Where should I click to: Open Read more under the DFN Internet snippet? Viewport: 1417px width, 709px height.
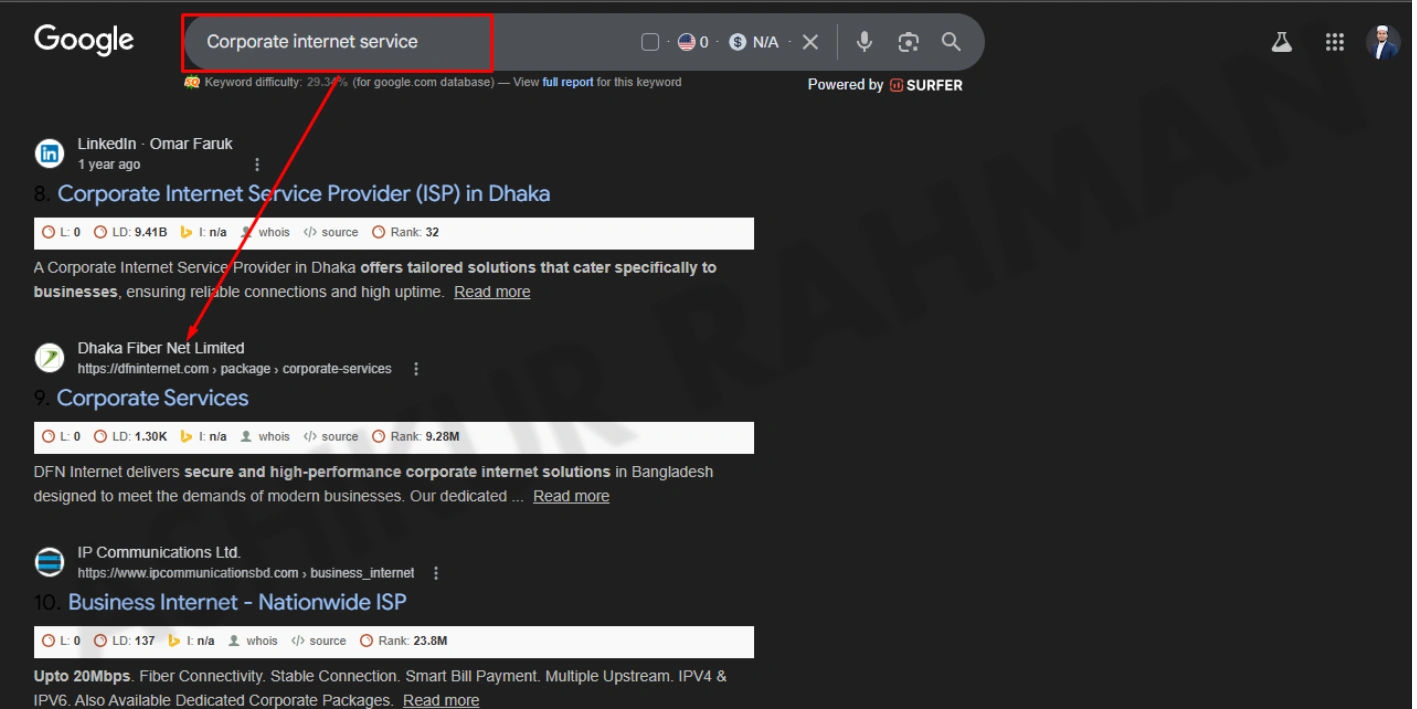click(x=571, y=496)
